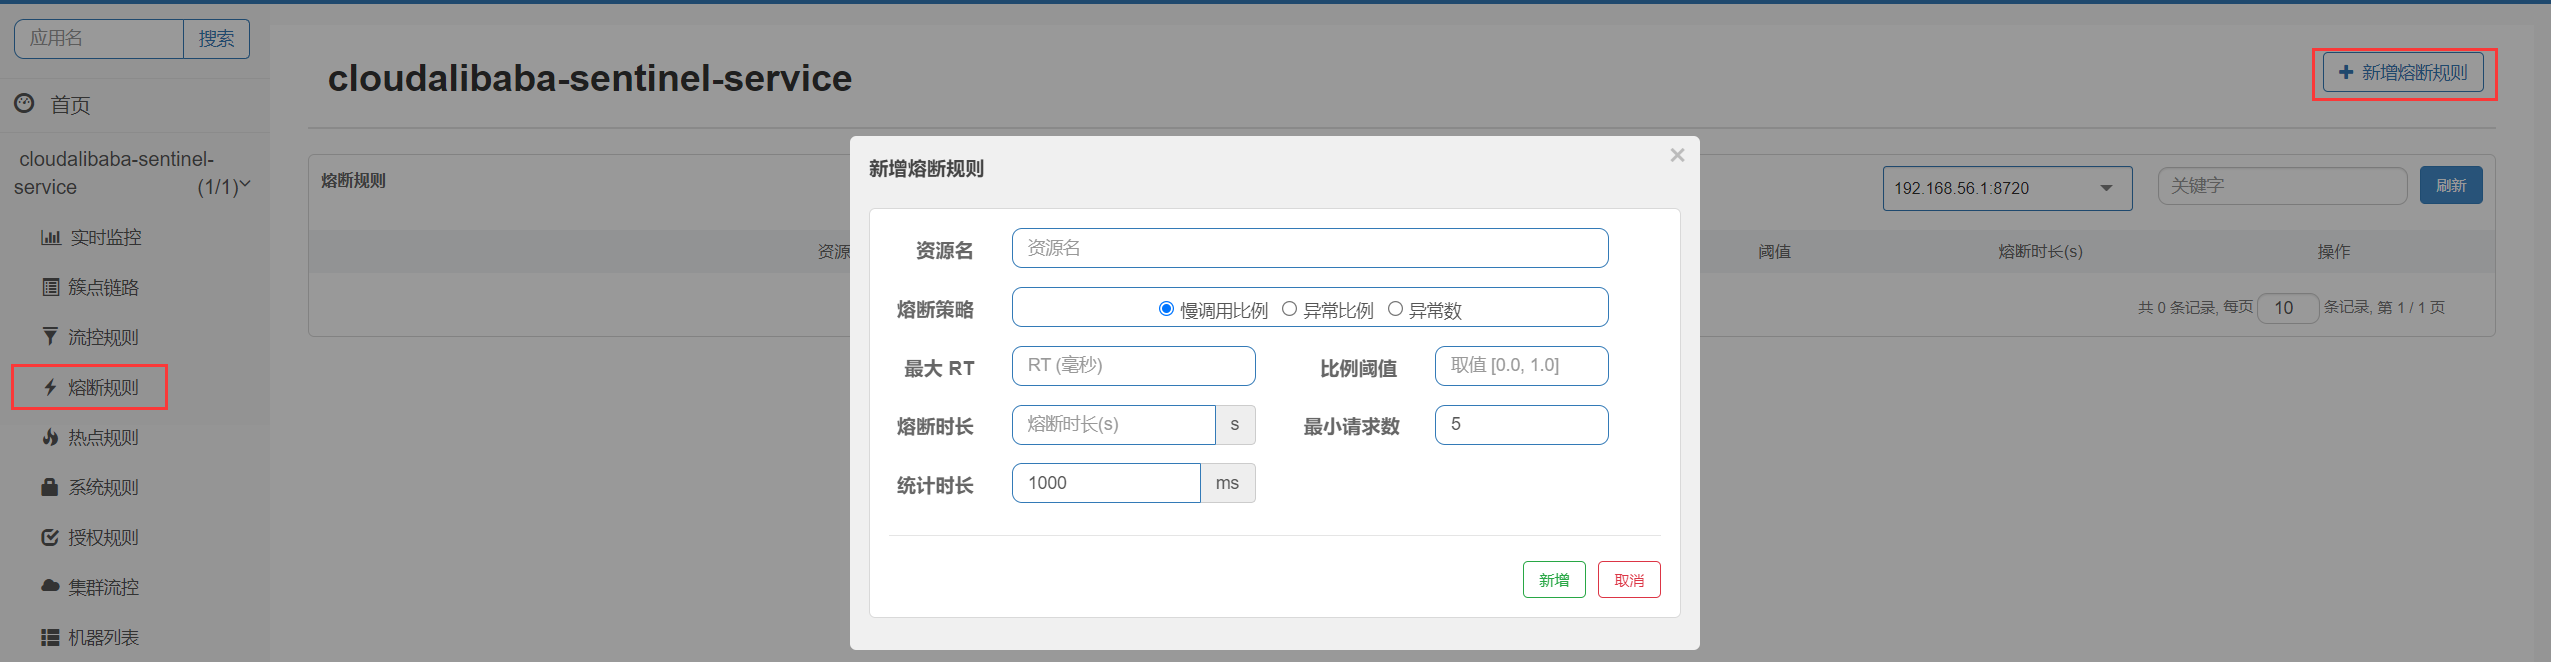Image resolution: width=2551 pixels, height=662 pixels.
Task: Focus the 关键字 filter field
Action: (2283, 186)
